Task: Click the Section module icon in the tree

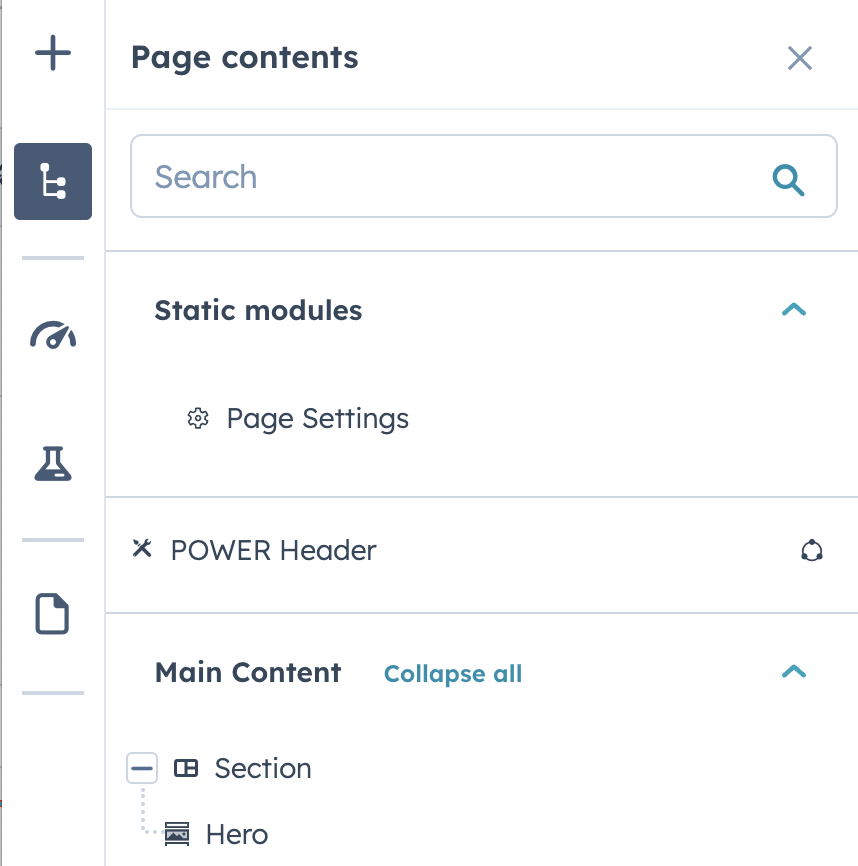Action: 184,768
